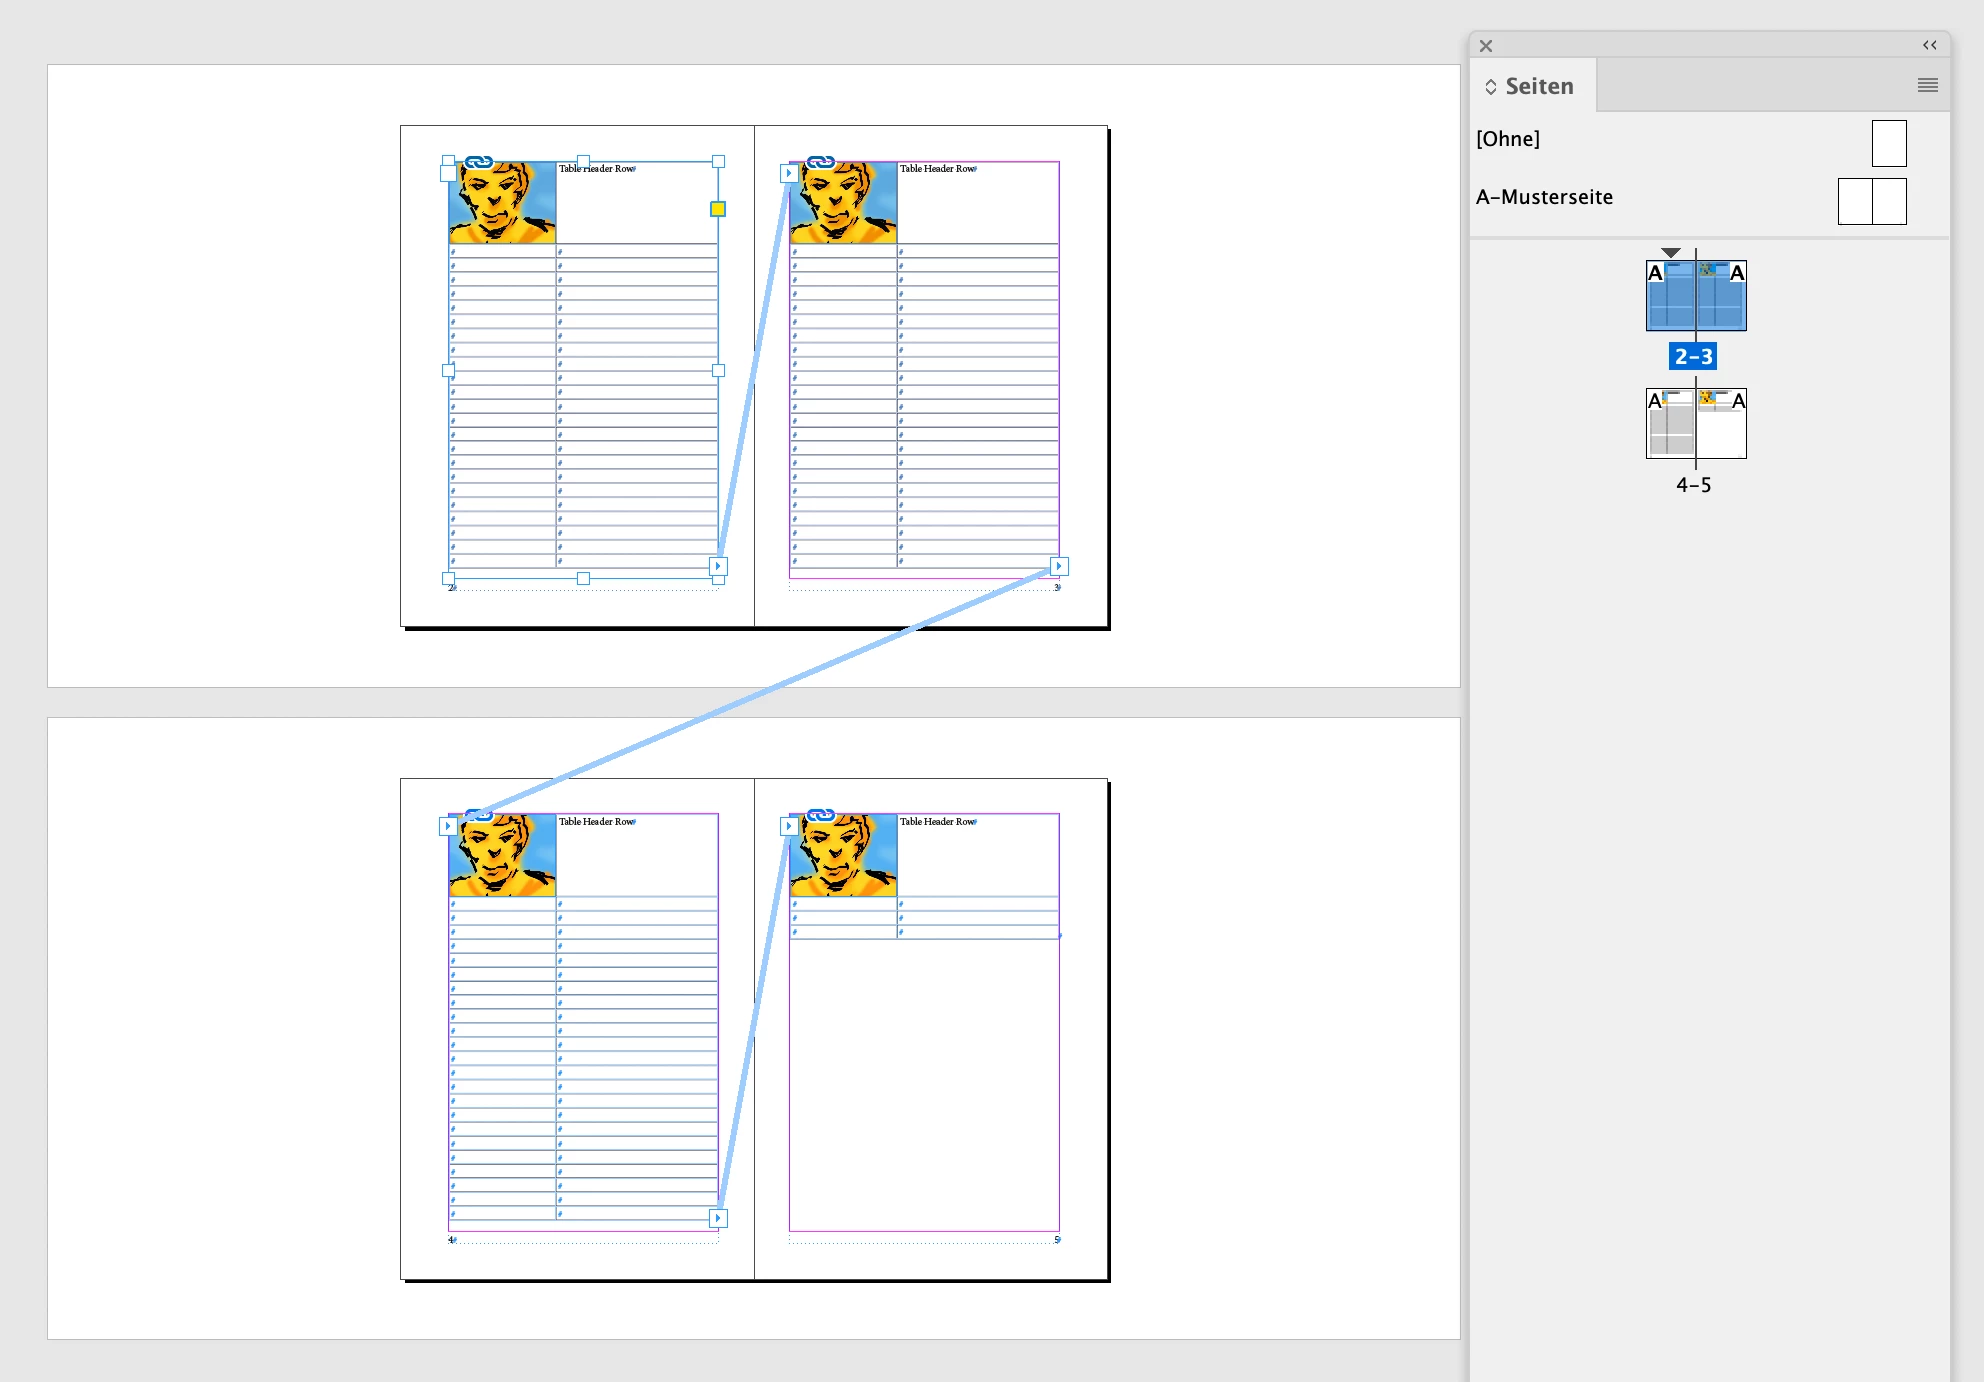
Task: Select the Seiten tab
Action: click(1539, 87)
